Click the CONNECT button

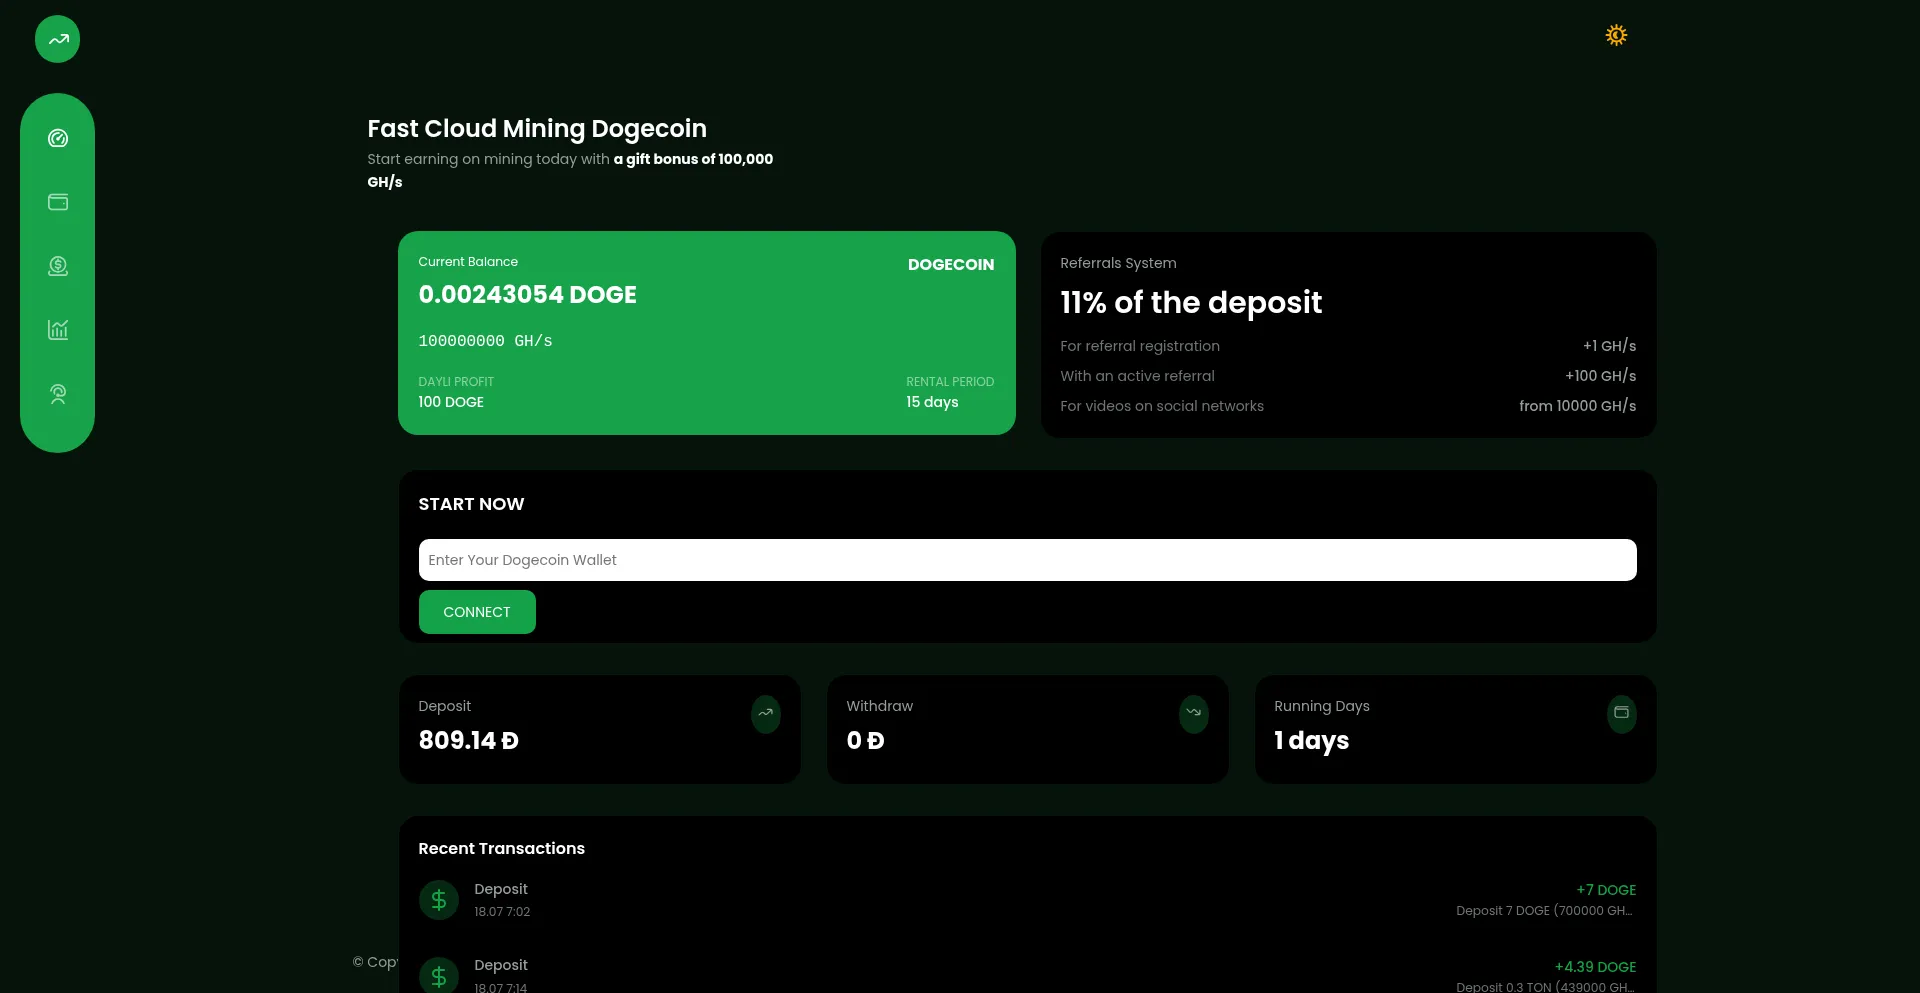[477, 612]
